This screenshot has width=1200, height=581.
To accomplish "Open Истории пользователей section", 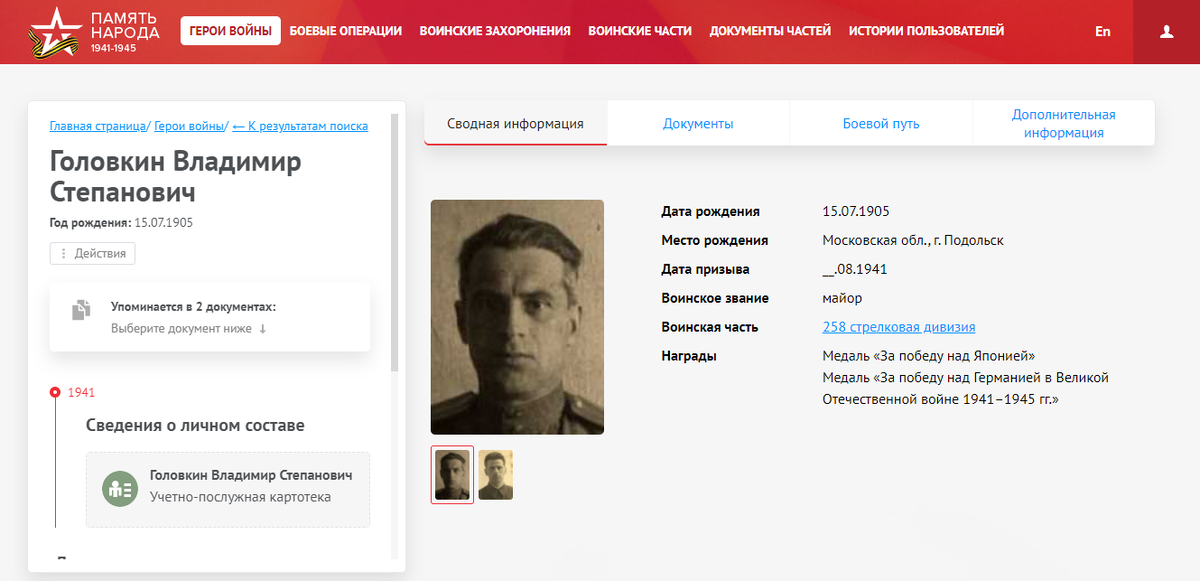I will [926, 31].
